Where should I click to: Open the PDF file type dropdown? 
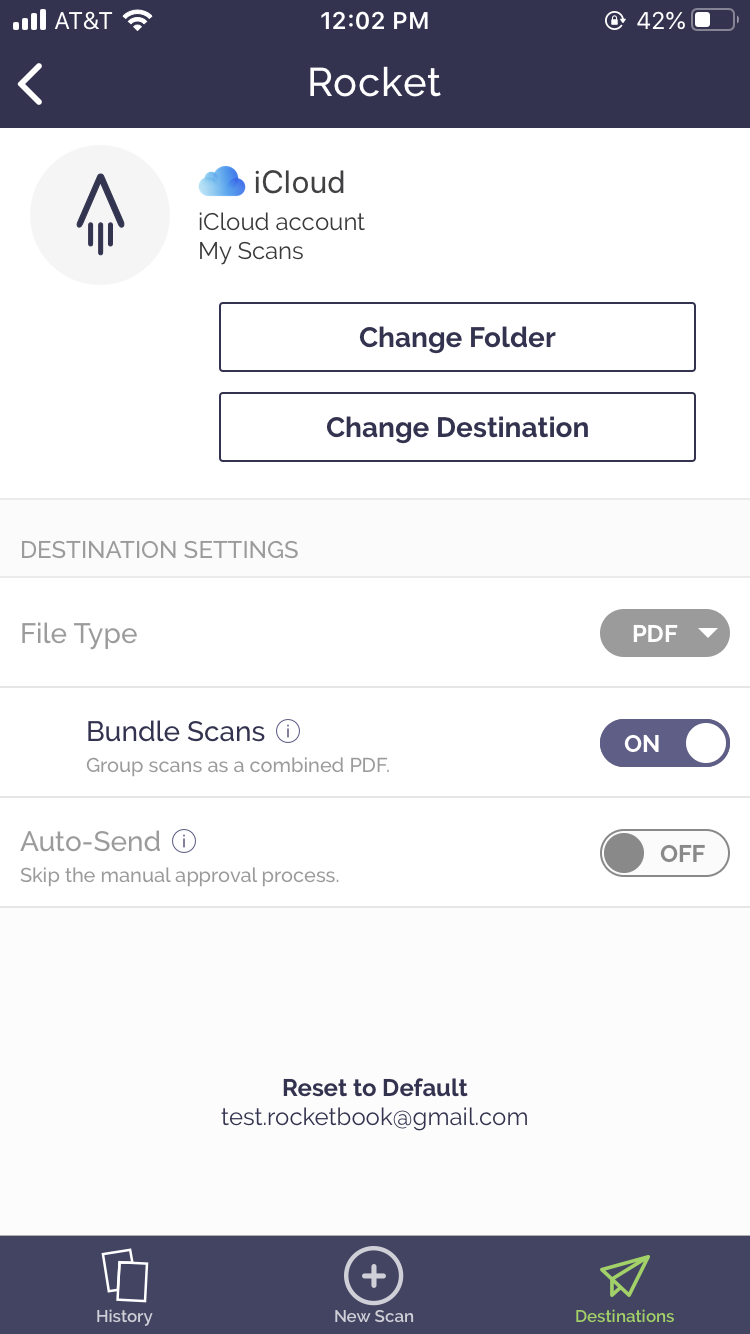pyautogui.click(x=664, y=634)
